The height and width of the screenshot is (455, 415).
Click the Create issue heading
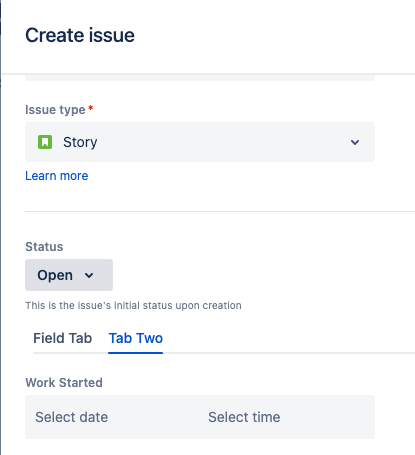pos(80,35)
